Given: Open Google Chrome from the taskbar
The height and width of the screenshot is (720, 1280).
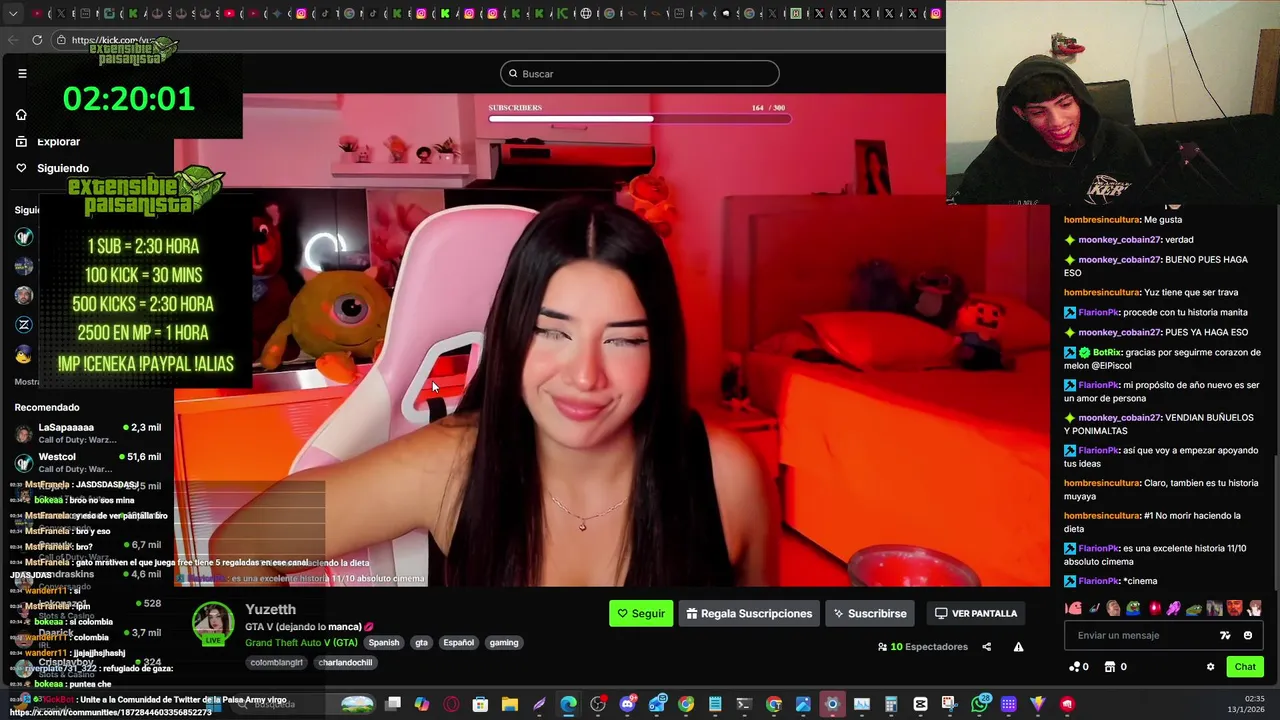Looking at the screenshot, I should [685, 704].
